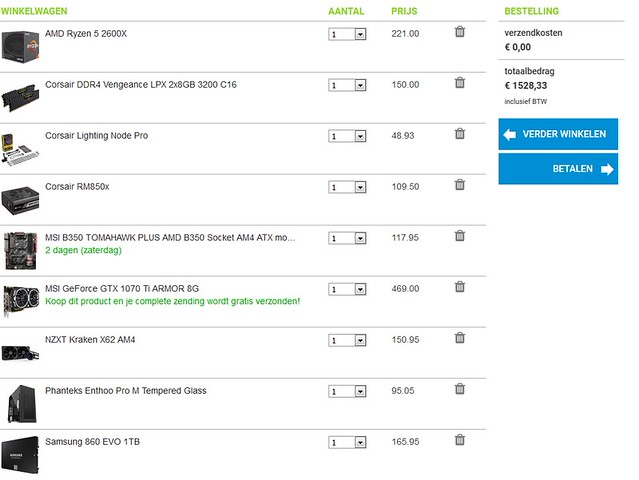The width and height of the screenshot is (639, 480).
Task: Open quantity dropdown for NZXT Kraken X62
Action: pyautogui.click(x=347, y=340)
